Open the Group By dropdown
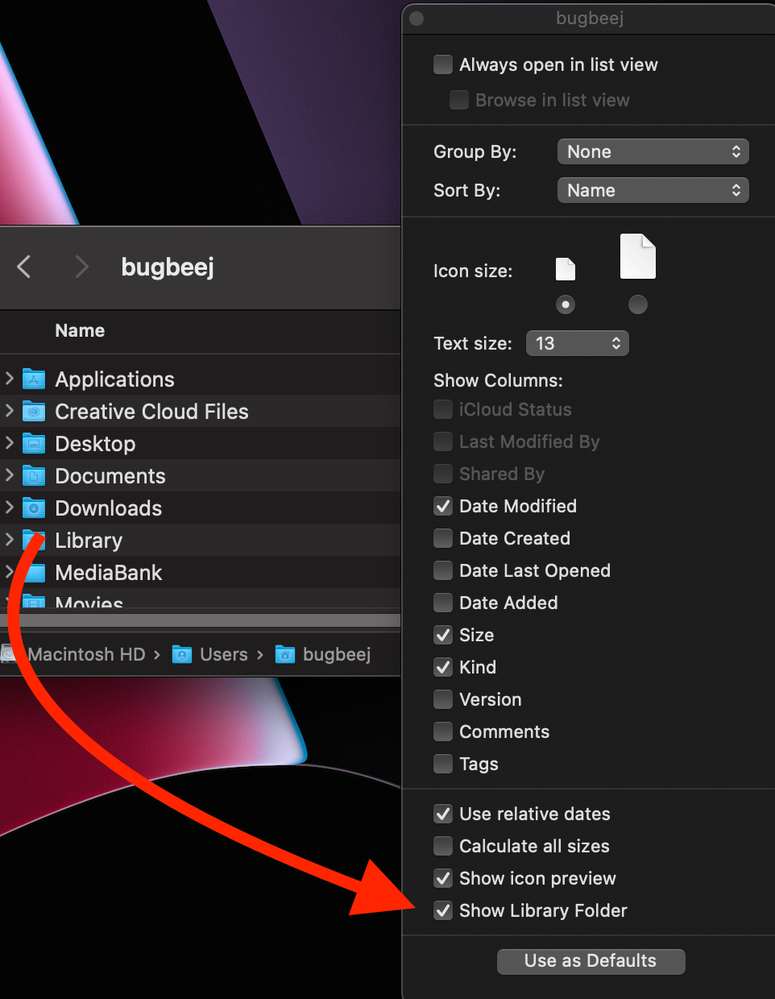The height and width of the screenshot is (999, 775). click(653, 152)
